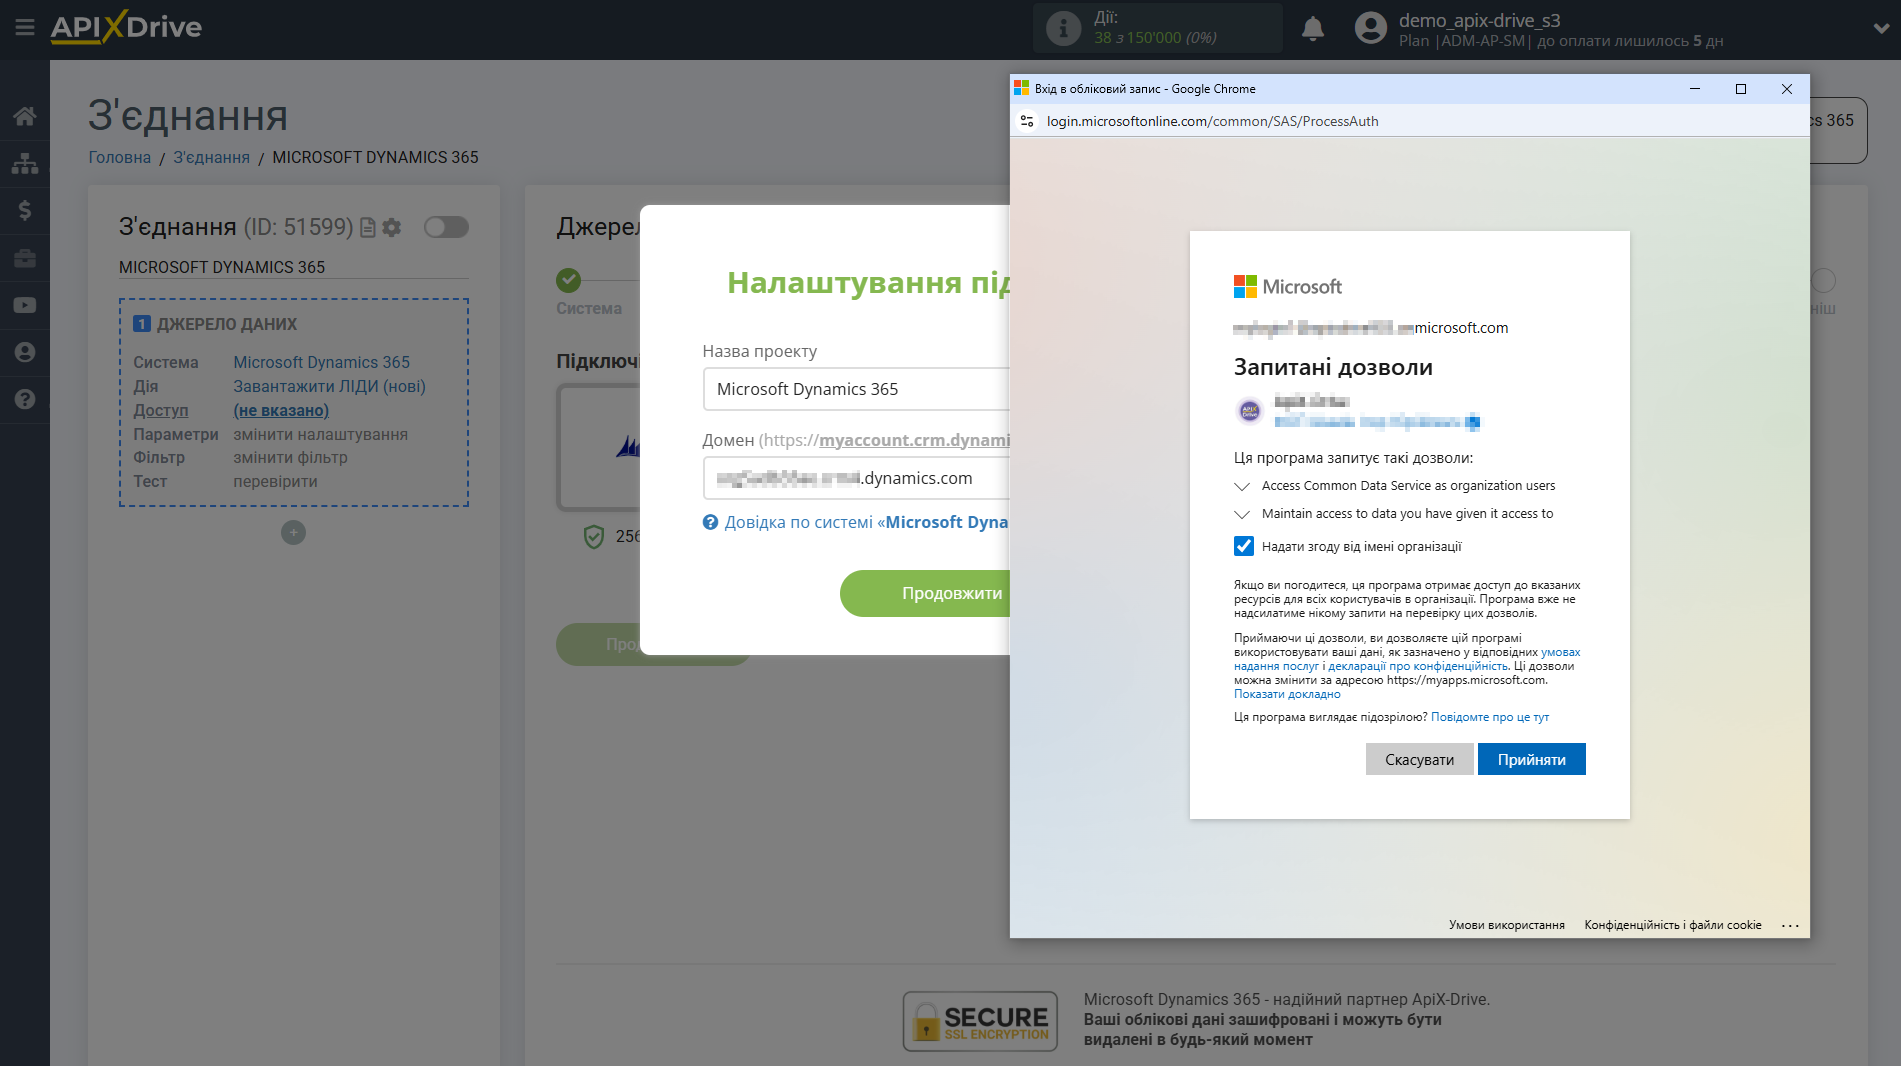Click the Дії usage counter 38 з 150'000
The height and width of the screenshot is (1066, 1901).
pos(1154,37)
